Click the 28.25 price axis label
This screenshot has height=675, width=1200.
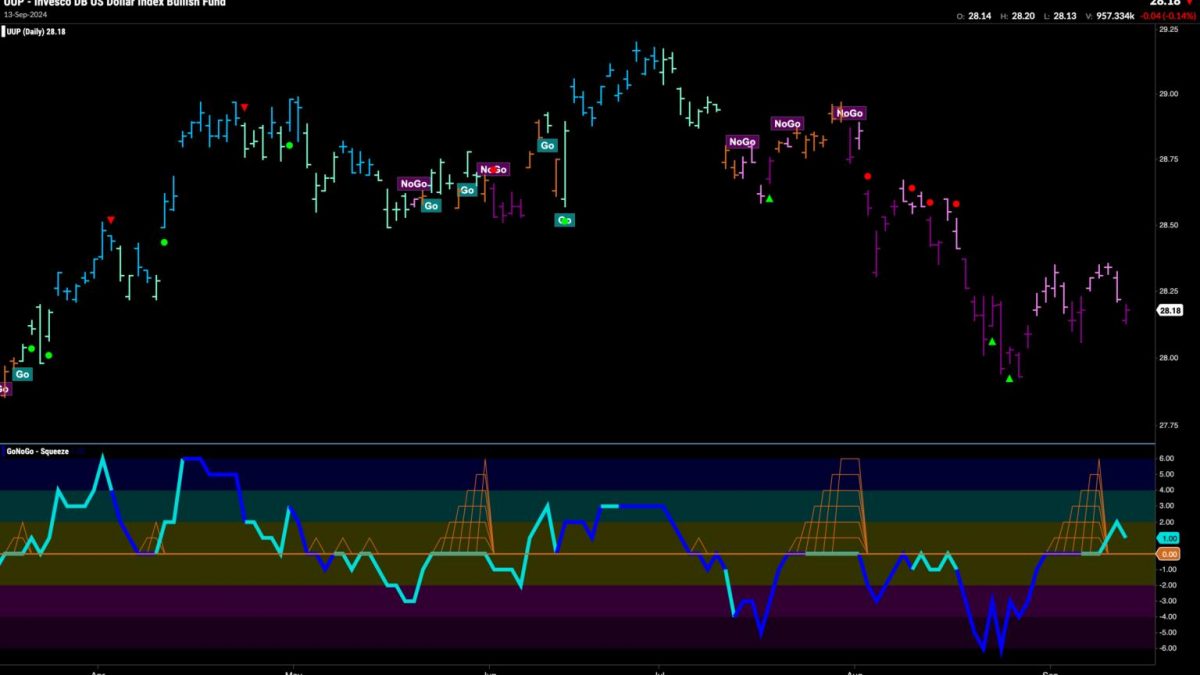click(1170, 292)
